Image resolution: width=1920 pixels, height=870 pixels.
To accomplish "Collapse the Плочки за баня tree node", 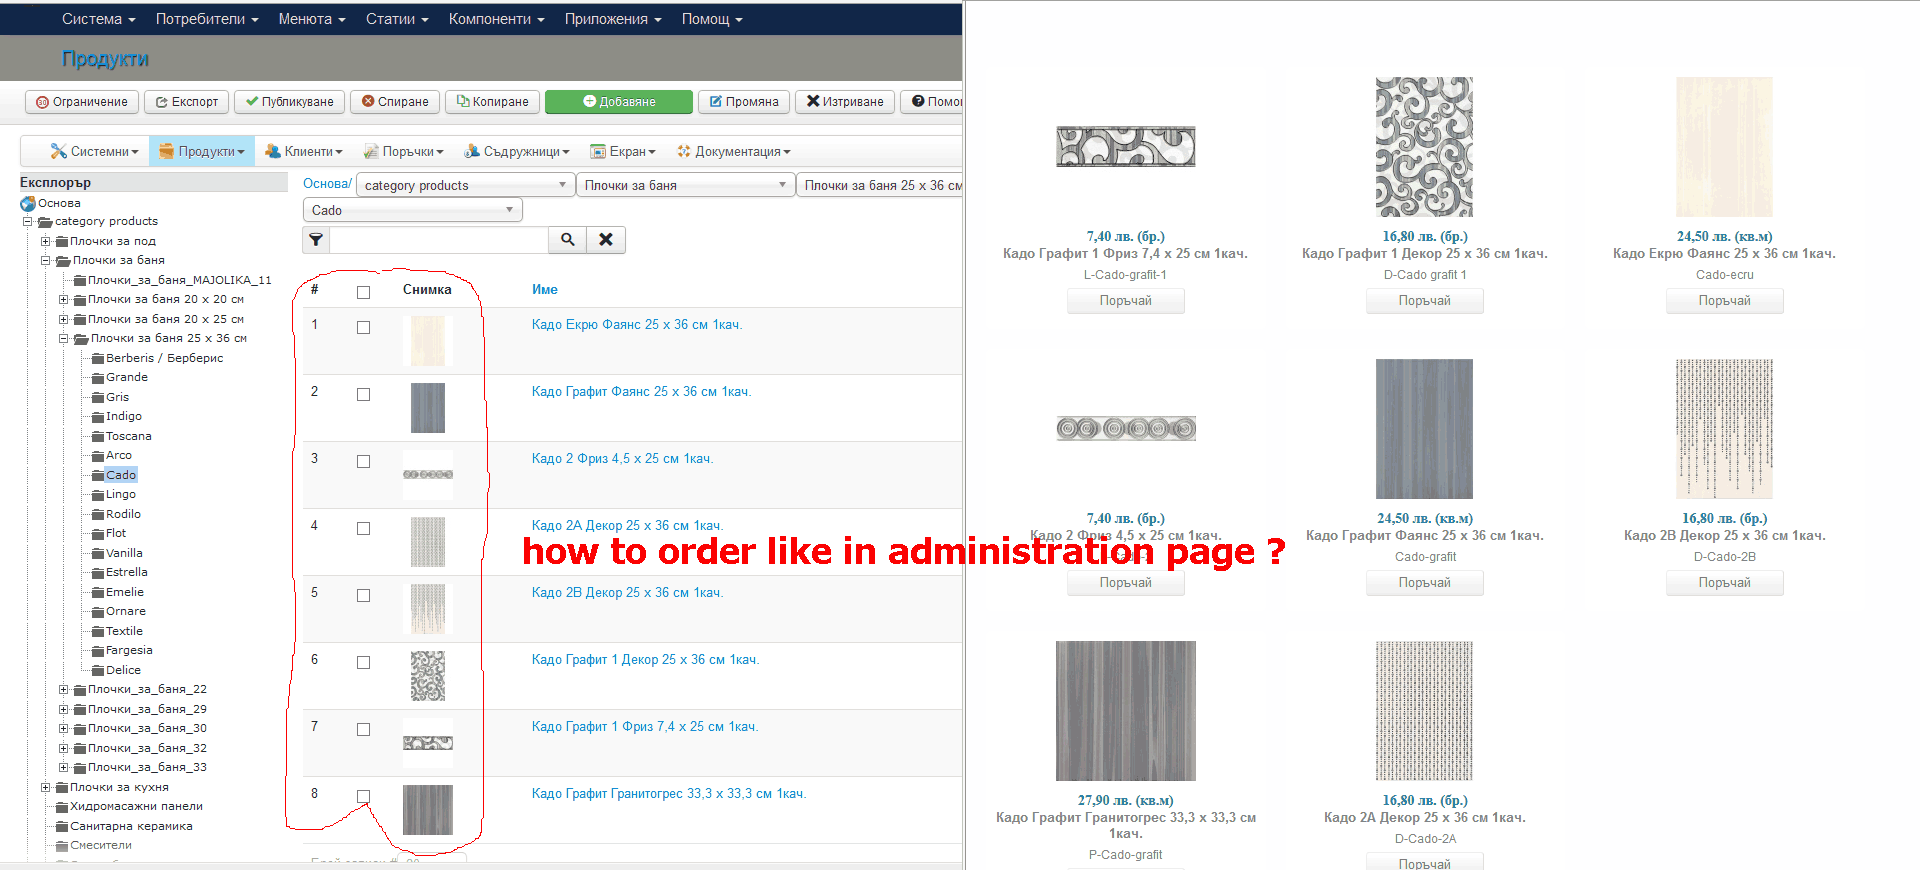I will coord(45,260).
